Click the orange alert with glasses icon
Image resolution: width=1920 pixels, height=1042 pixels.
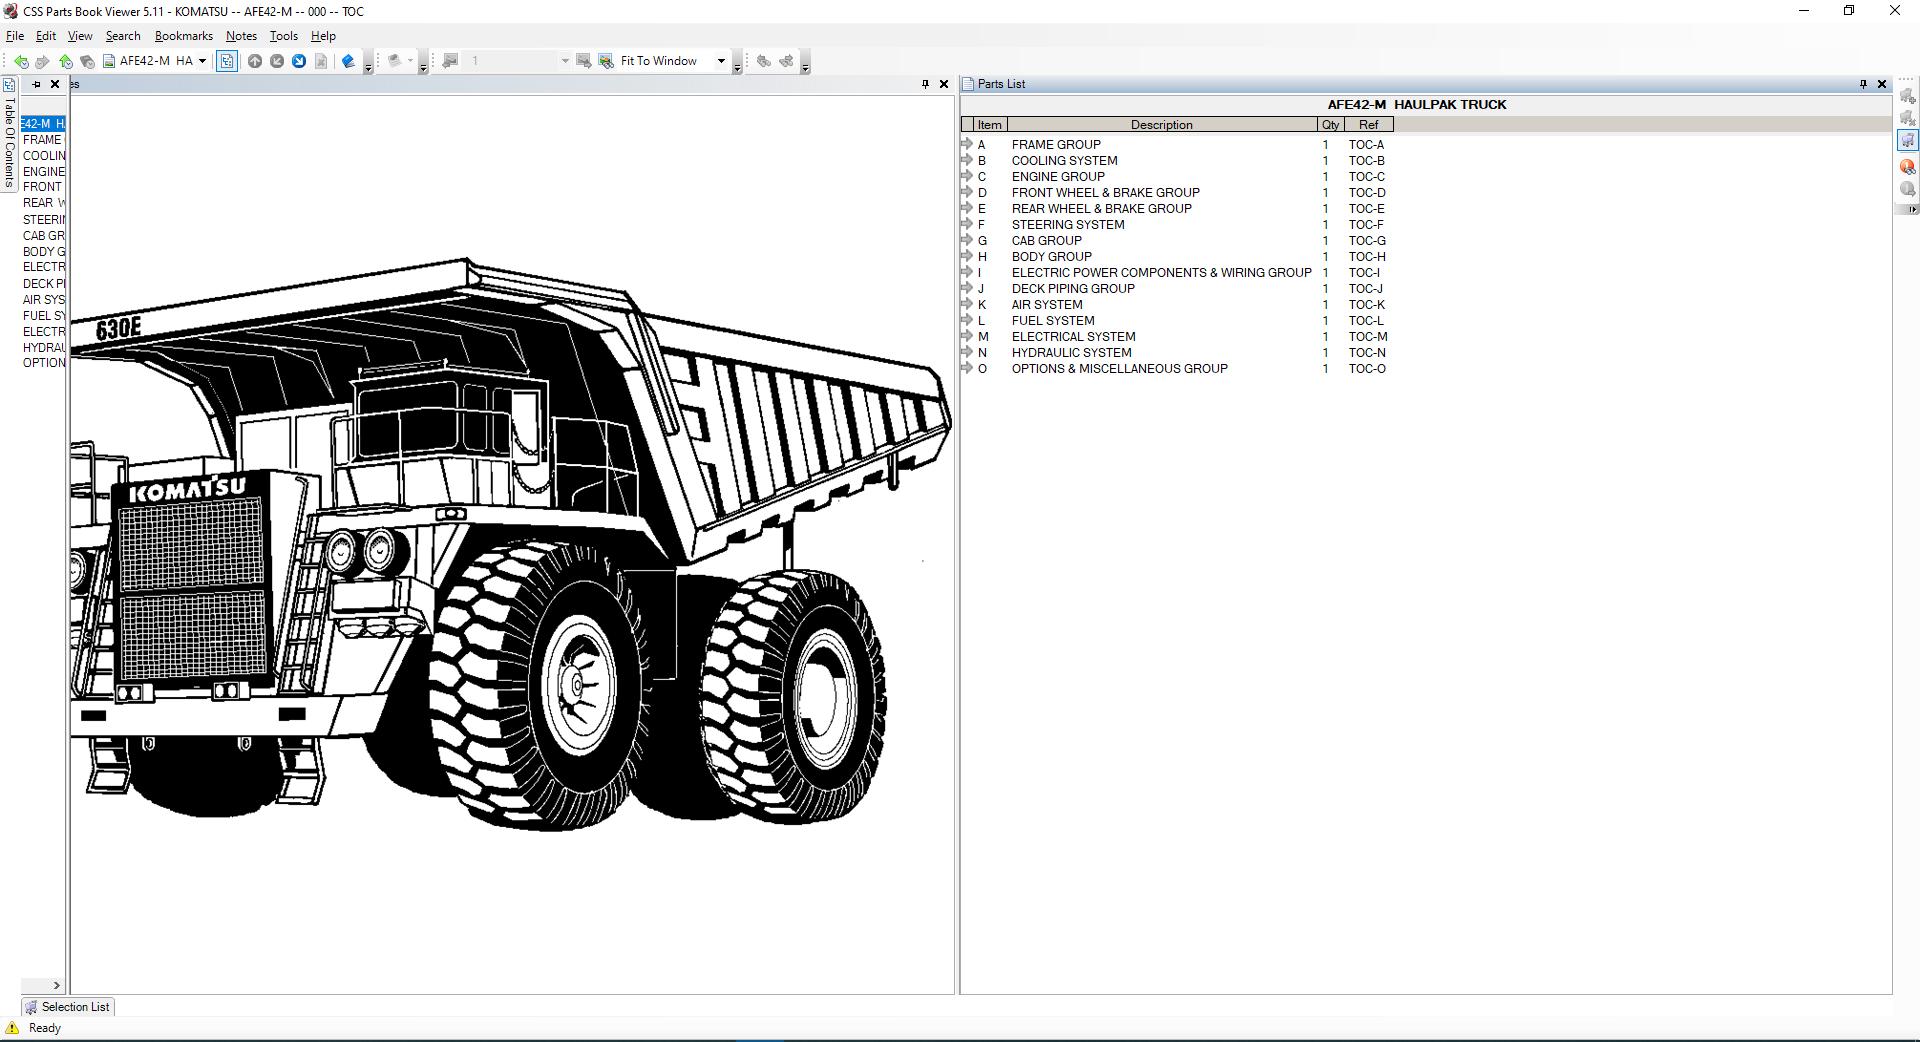1907,166
